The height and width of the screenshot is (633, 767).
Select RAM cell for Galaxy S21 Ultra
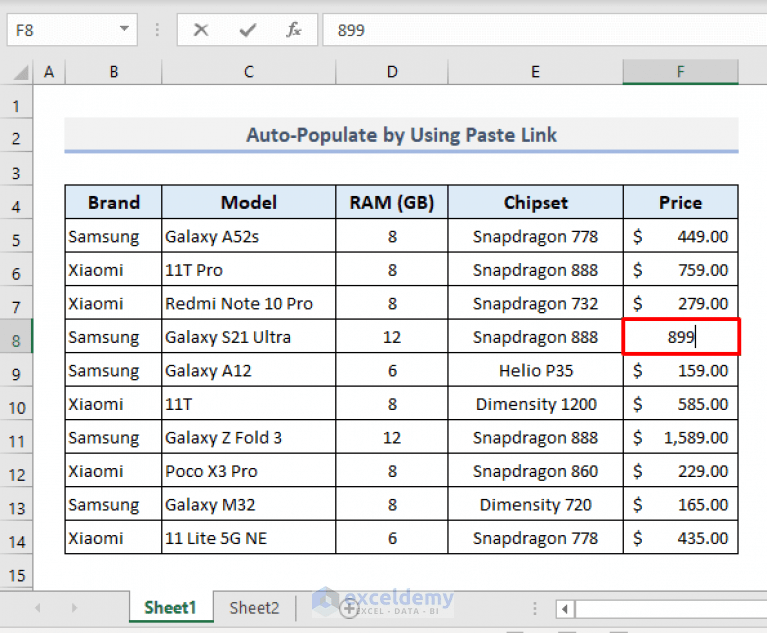(392, 337)
